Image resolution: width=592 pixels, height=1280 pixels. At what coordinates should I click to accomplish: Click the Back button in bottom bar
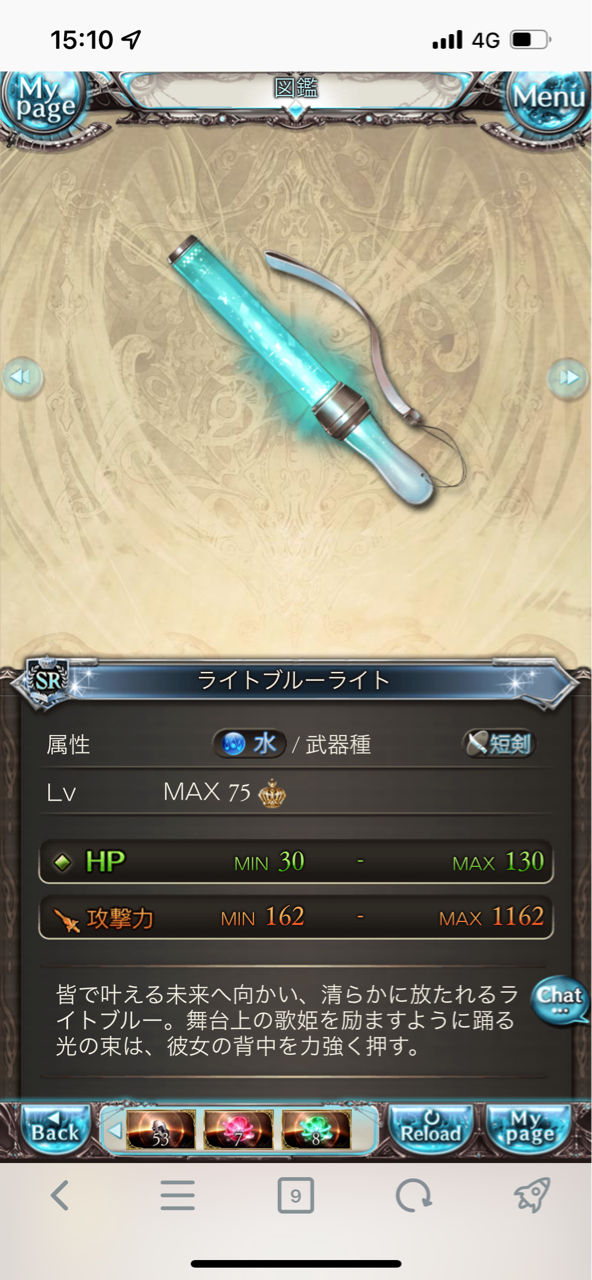(x=56, y=1130)
